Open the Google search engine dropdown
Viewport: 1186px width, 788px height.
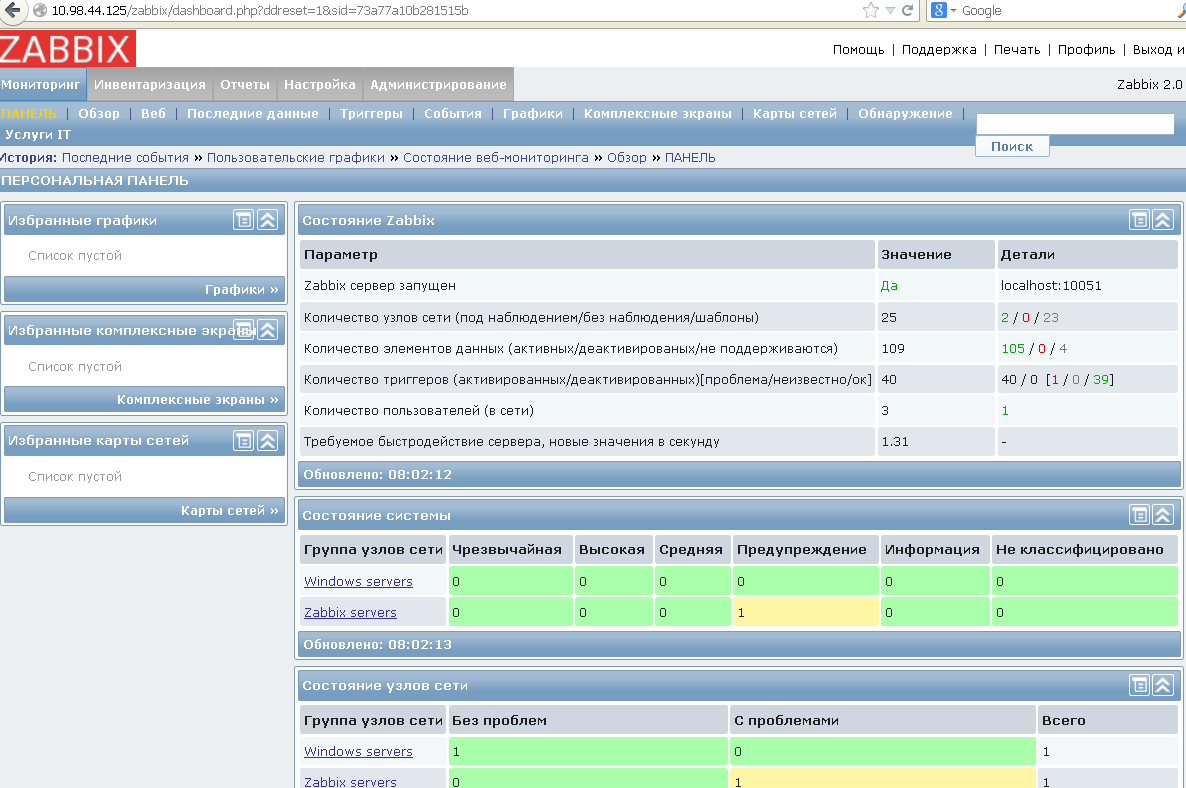pyautogui.click(x=948, y=10)
